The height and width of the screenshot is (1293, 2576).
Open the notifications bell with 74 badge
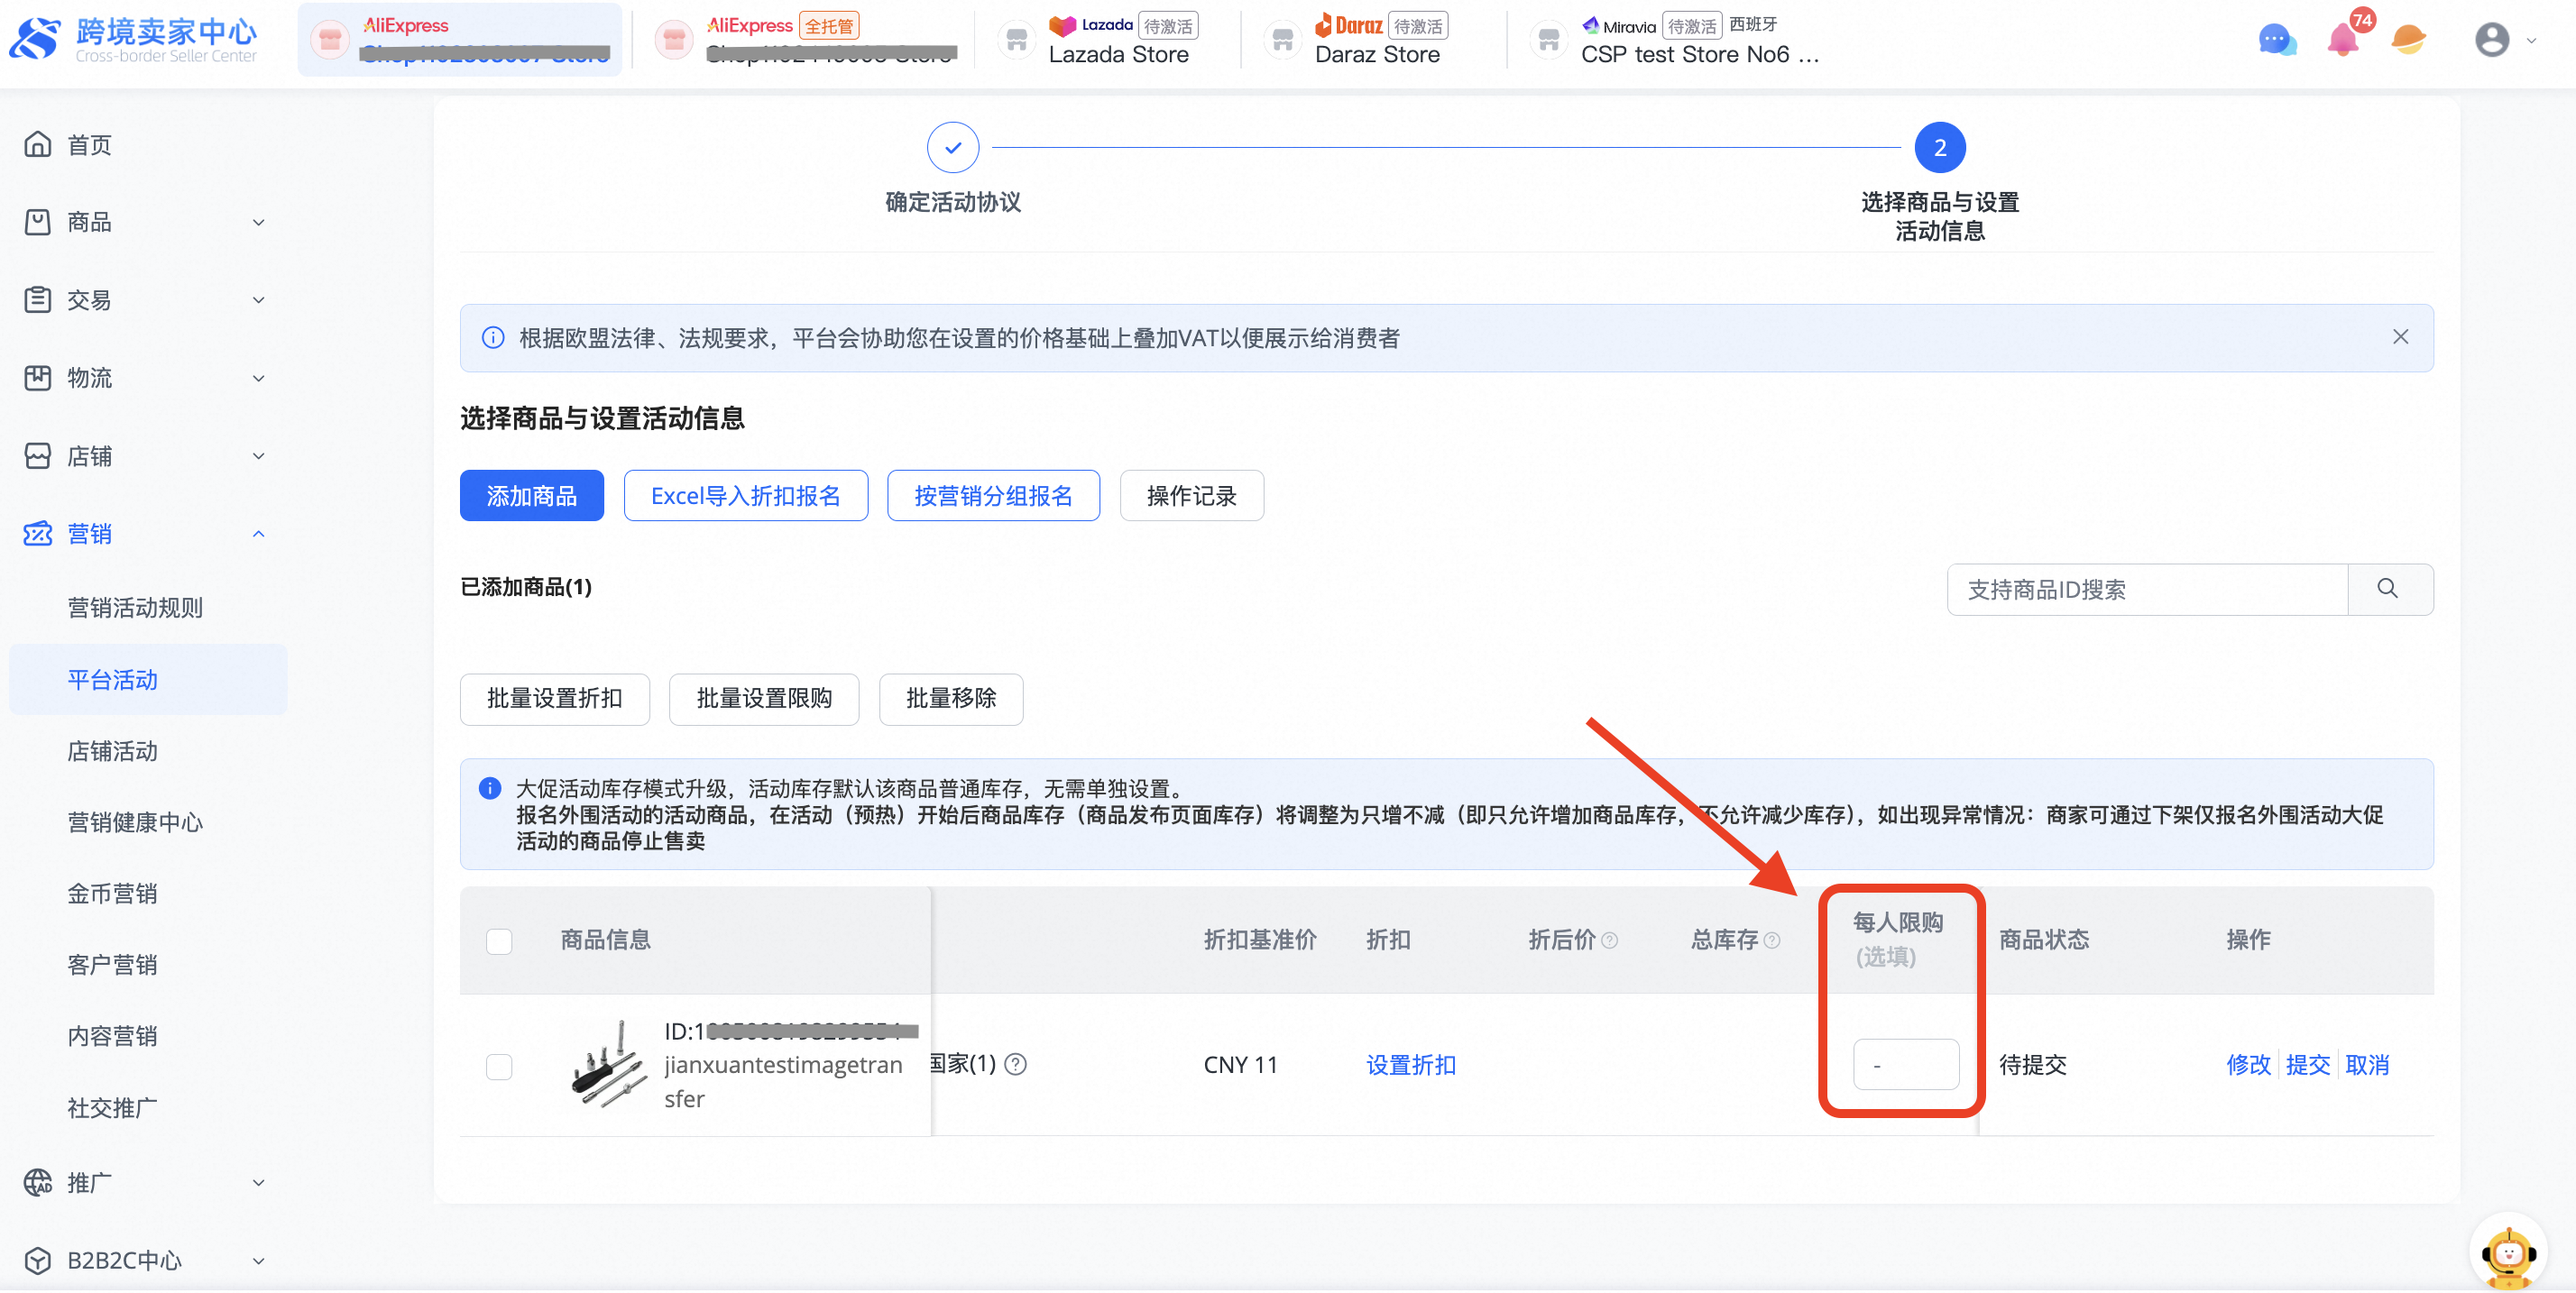point(2342,40)
